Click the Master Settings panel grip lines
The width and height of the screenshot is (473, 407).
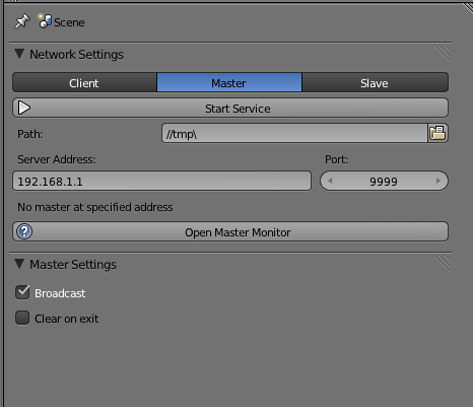[x=443, y=264]
